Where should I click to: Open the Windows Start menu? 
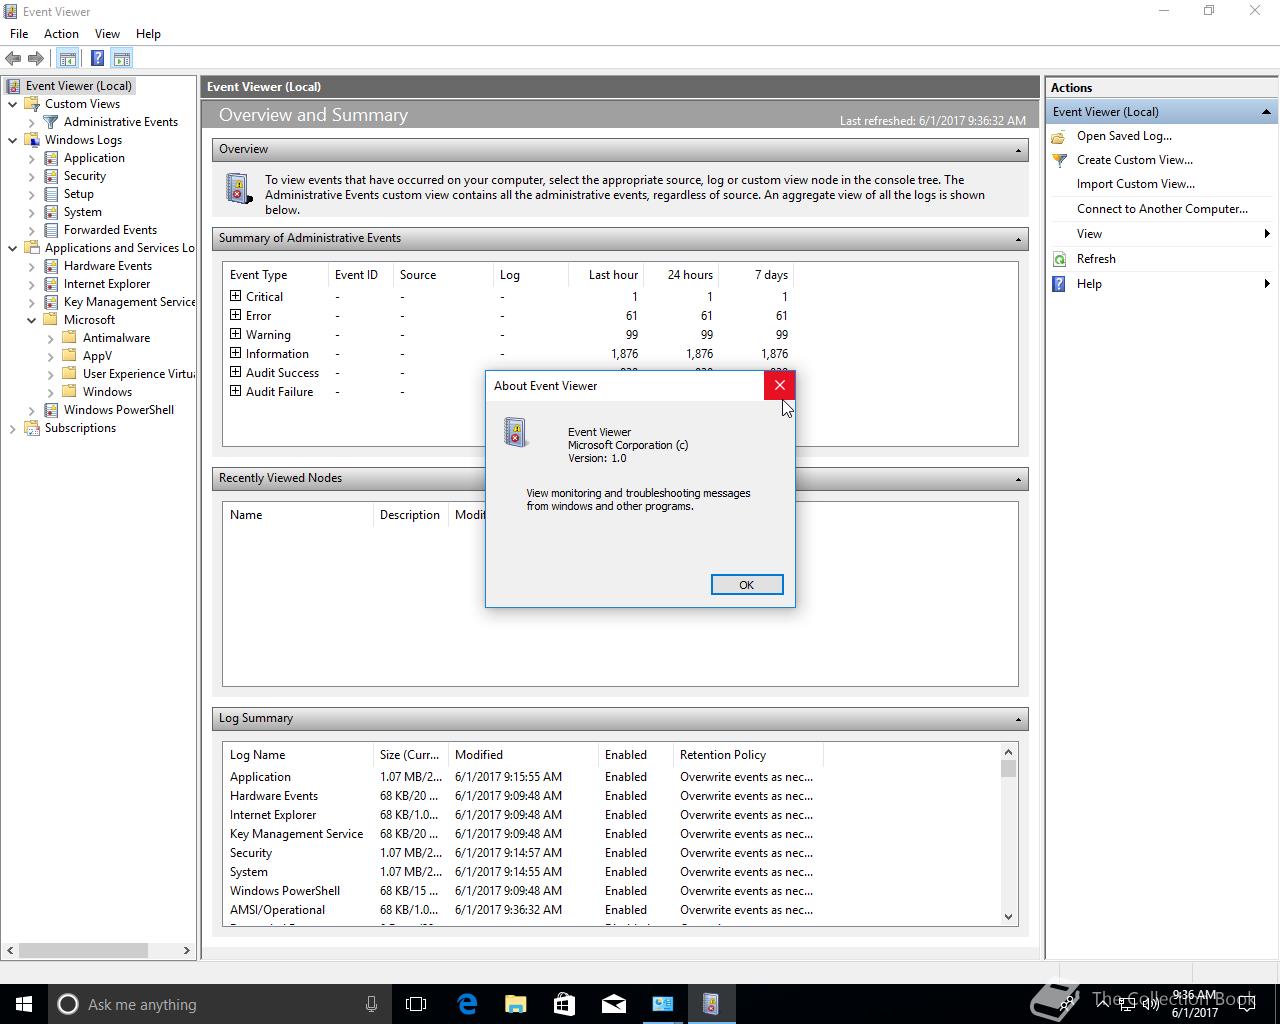[x=24, y=1004]
